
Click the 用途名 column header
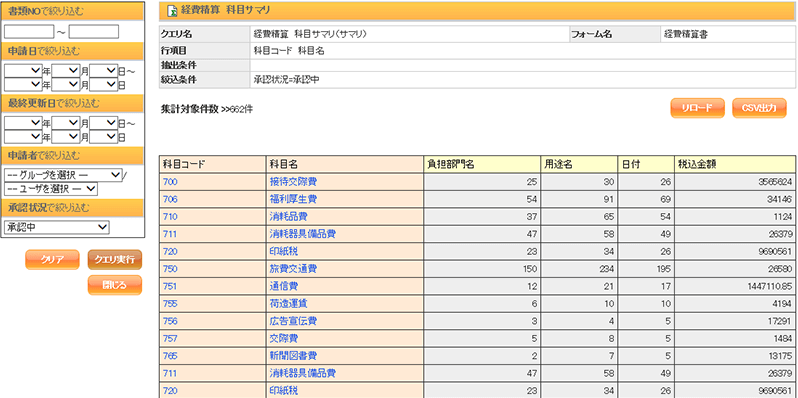click(579, 164)
